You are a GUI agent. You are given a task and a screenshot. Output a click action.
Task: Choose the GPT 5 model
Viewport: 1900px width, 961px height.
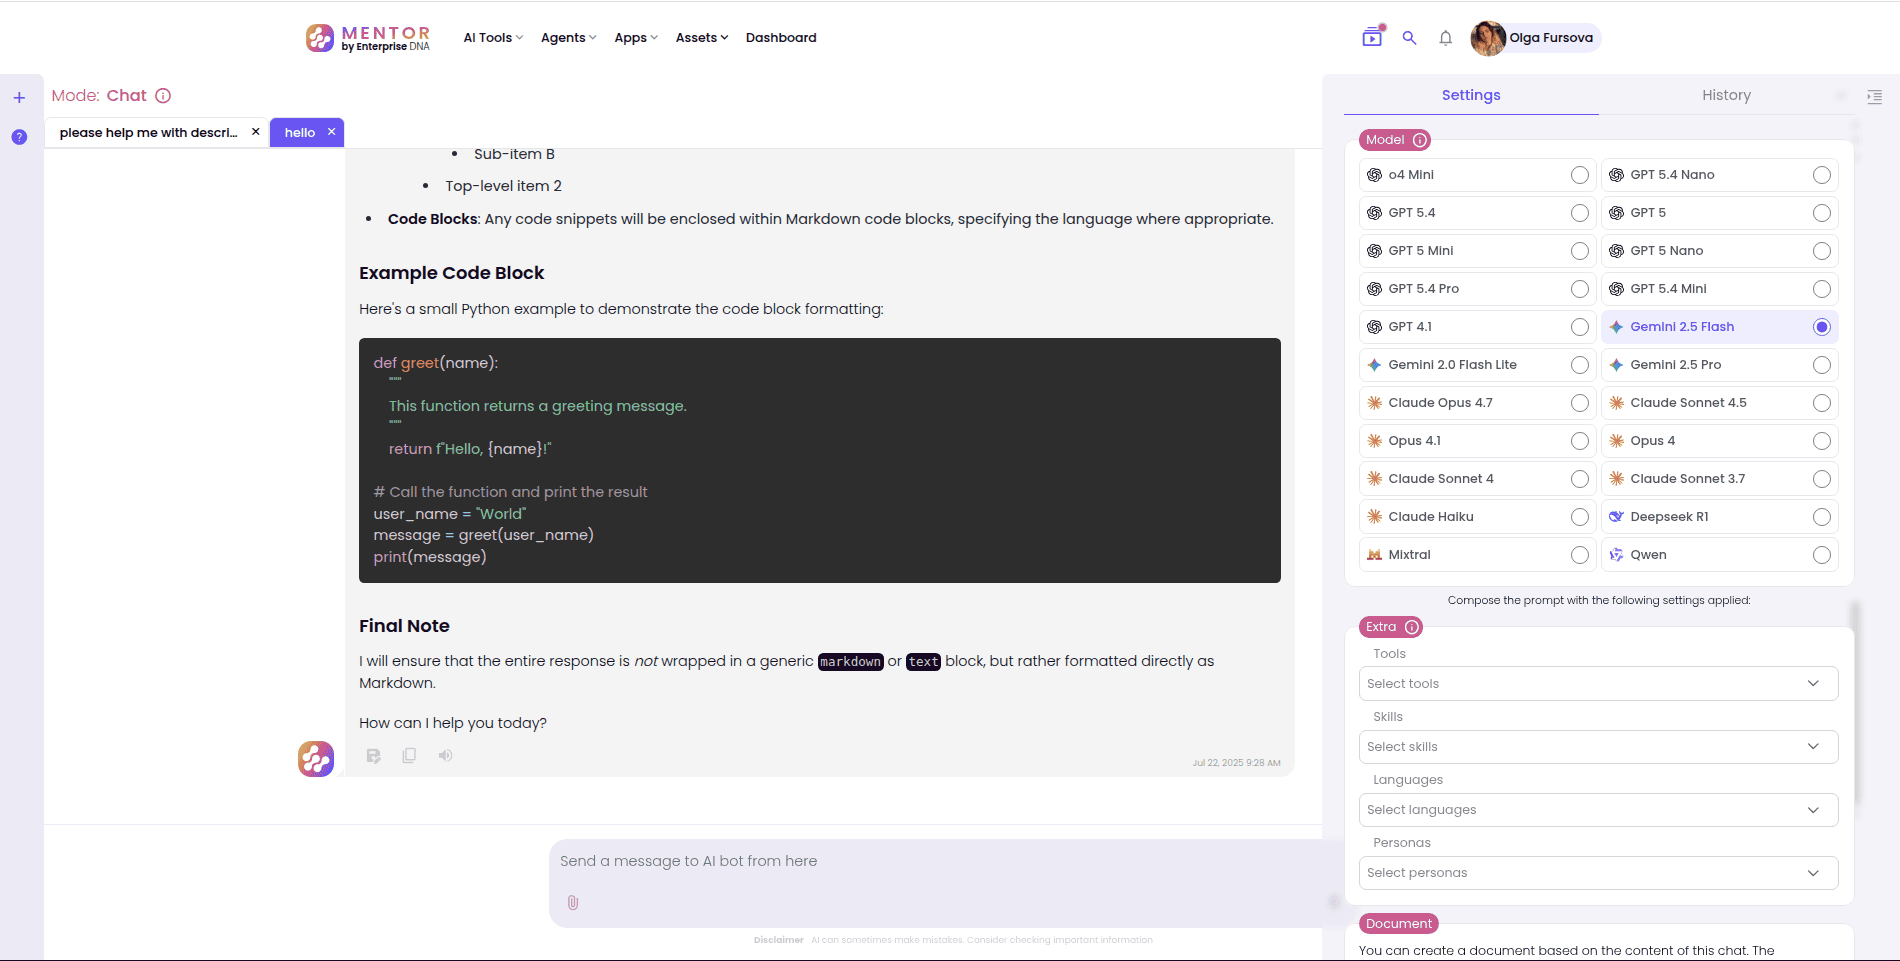point(1720,213)
